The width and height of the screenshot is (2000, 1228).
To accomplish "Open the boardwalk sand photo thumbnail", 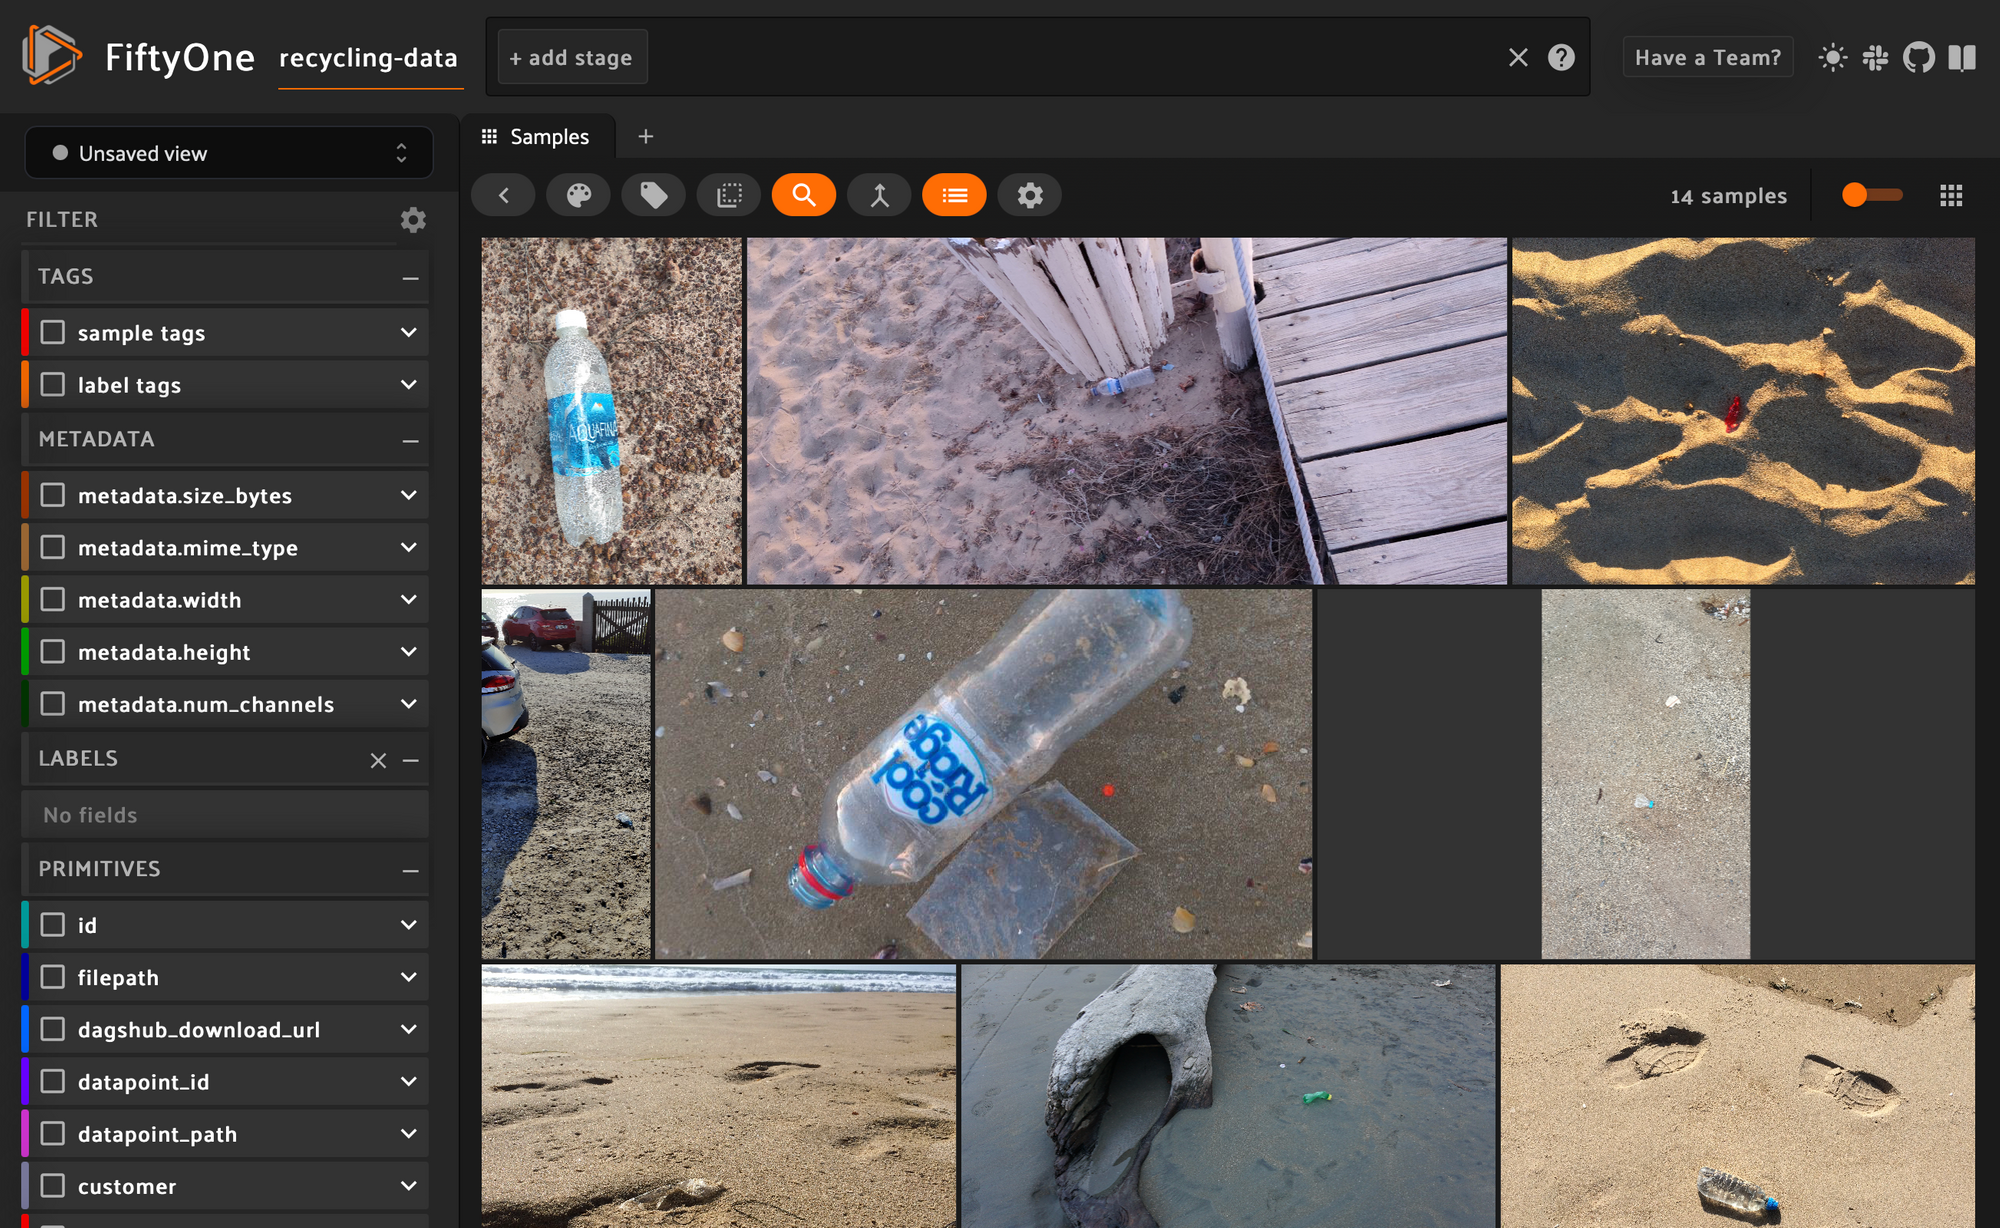I will point(1127,410).
